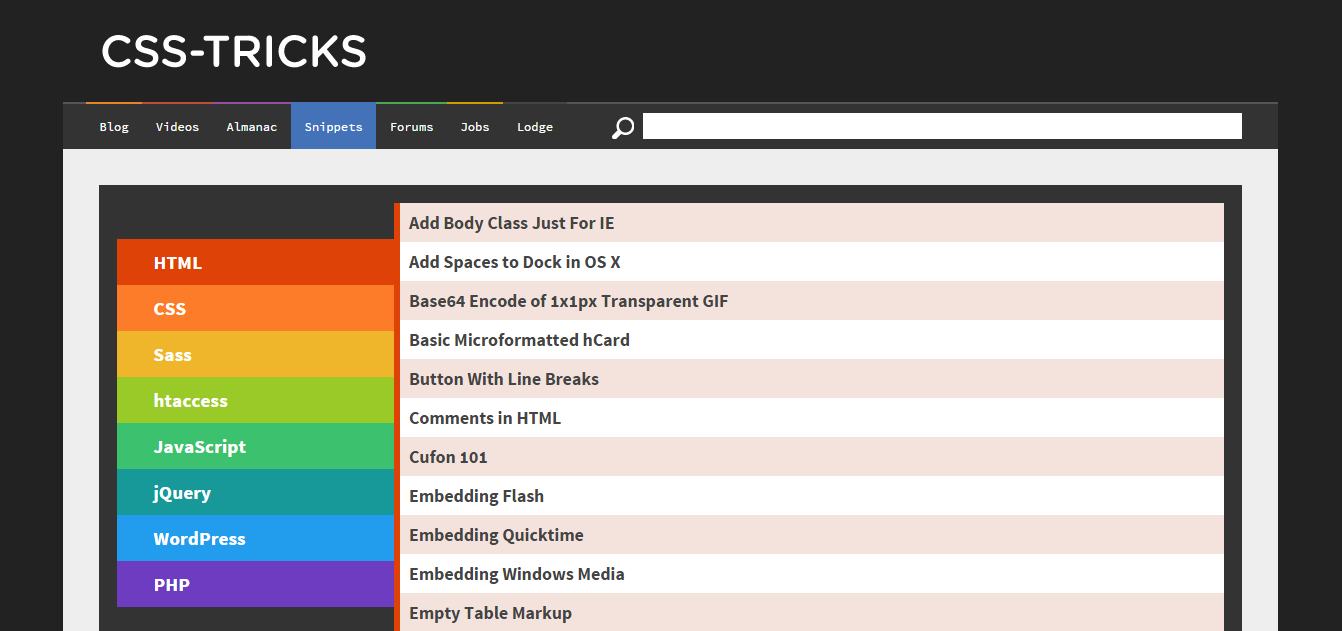The width and height of the screenshot is (1342, 631).
Task: Choose the PHP snippet category
Action: pyautogui.click(x=255, y=584)
